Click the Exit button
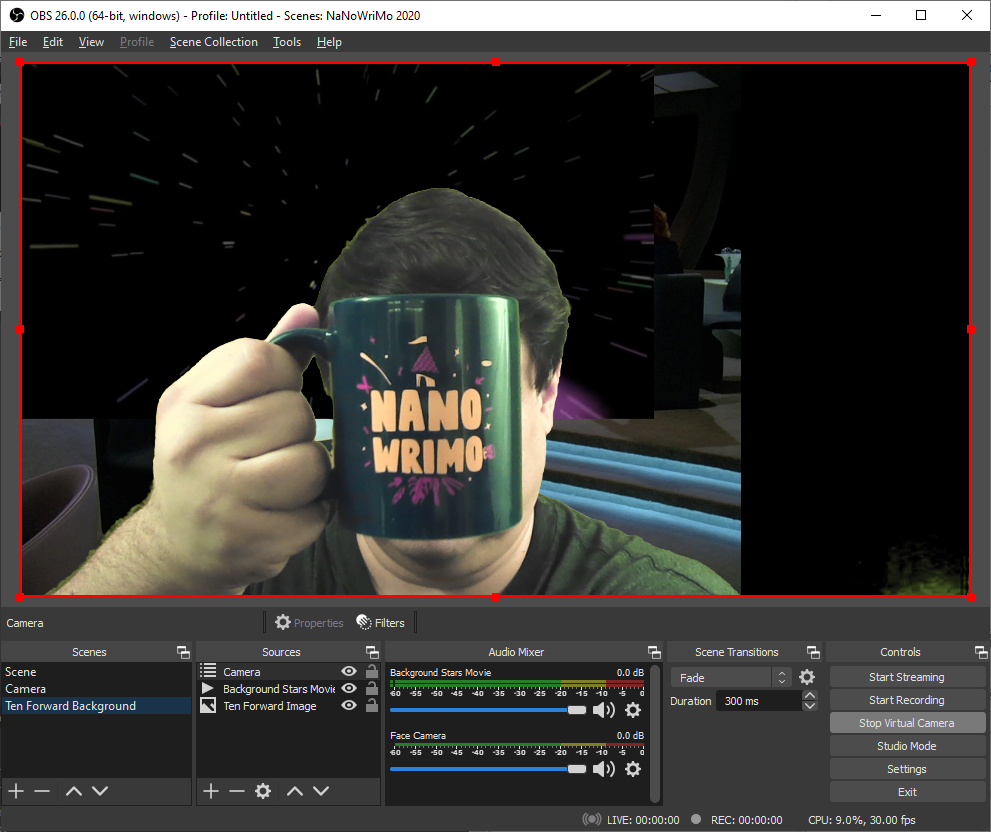The height and width of the screenshot is (832, 991). (x=907, y=792)
